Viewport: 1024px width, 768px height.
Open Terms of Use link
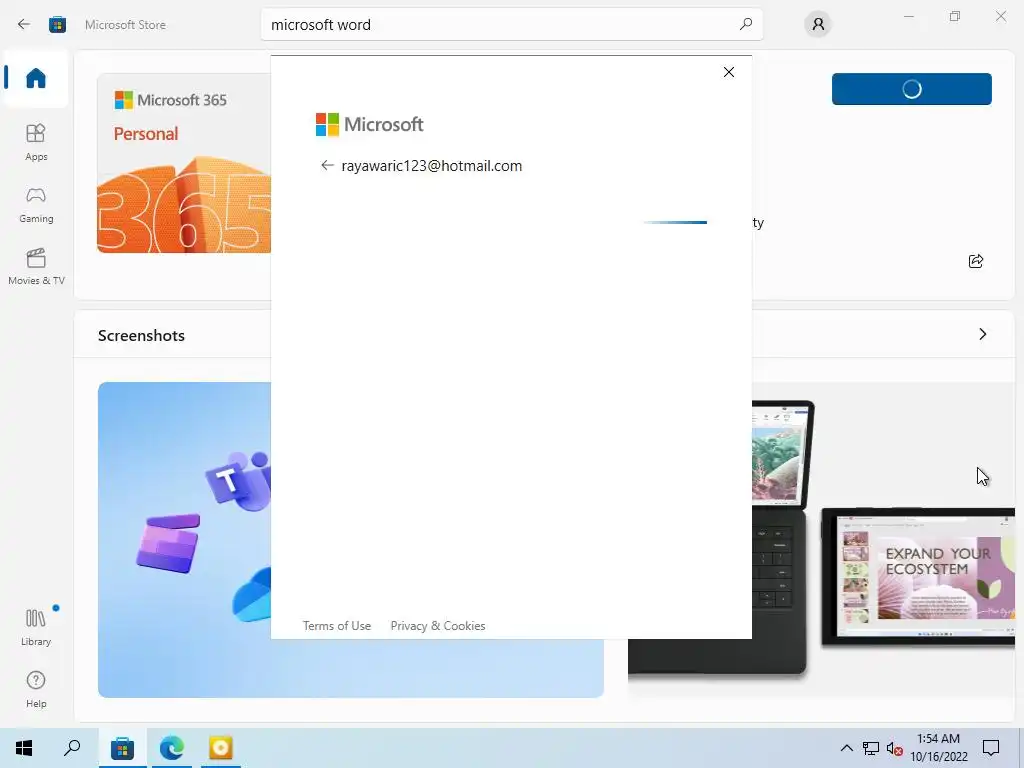(x=337, y=626)
